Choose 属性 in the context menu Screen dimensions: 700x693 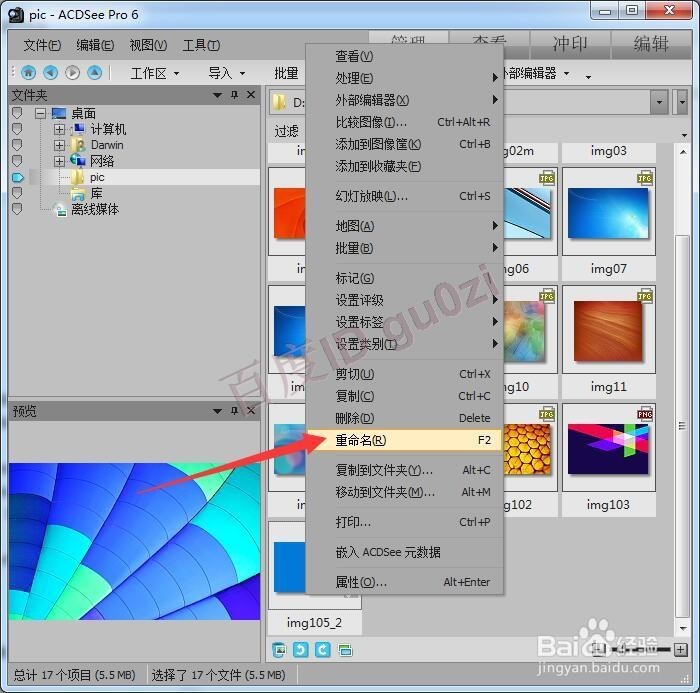click(x=404, y=582)
